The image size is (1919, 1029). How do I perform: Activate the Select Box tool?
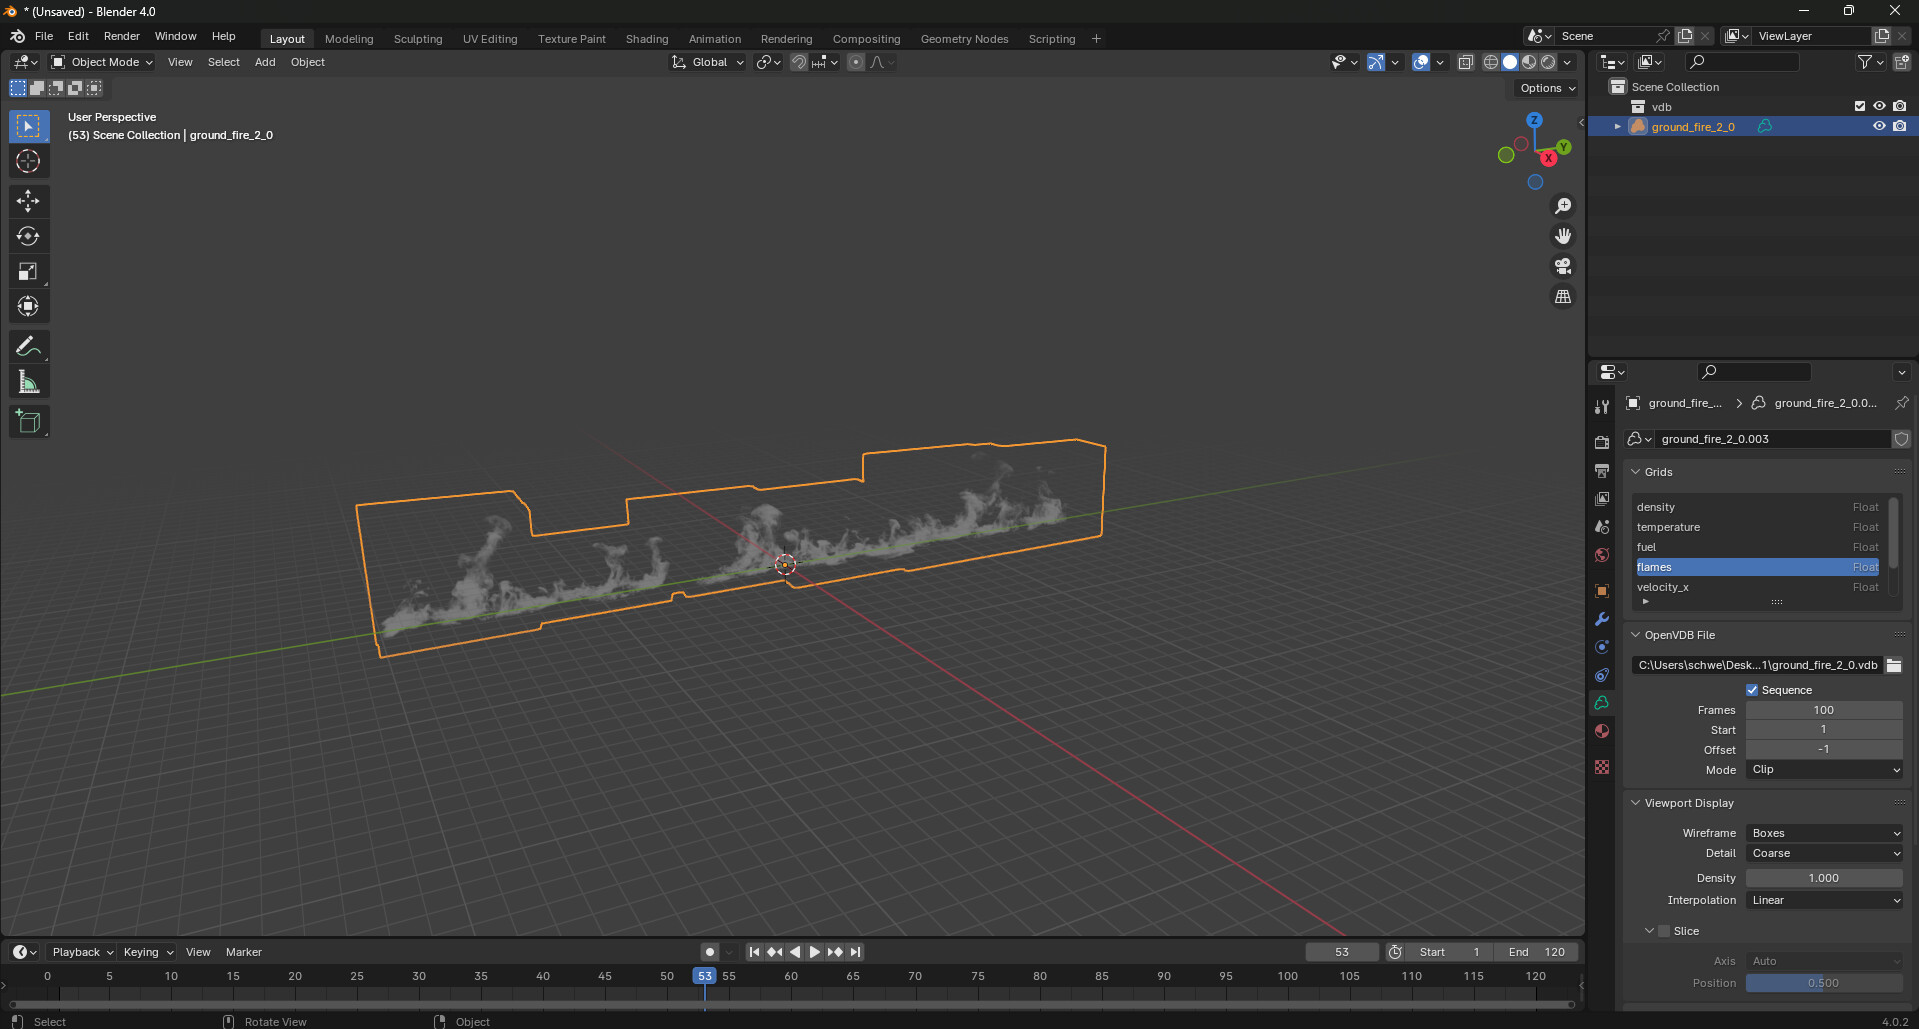pos(28,126)
